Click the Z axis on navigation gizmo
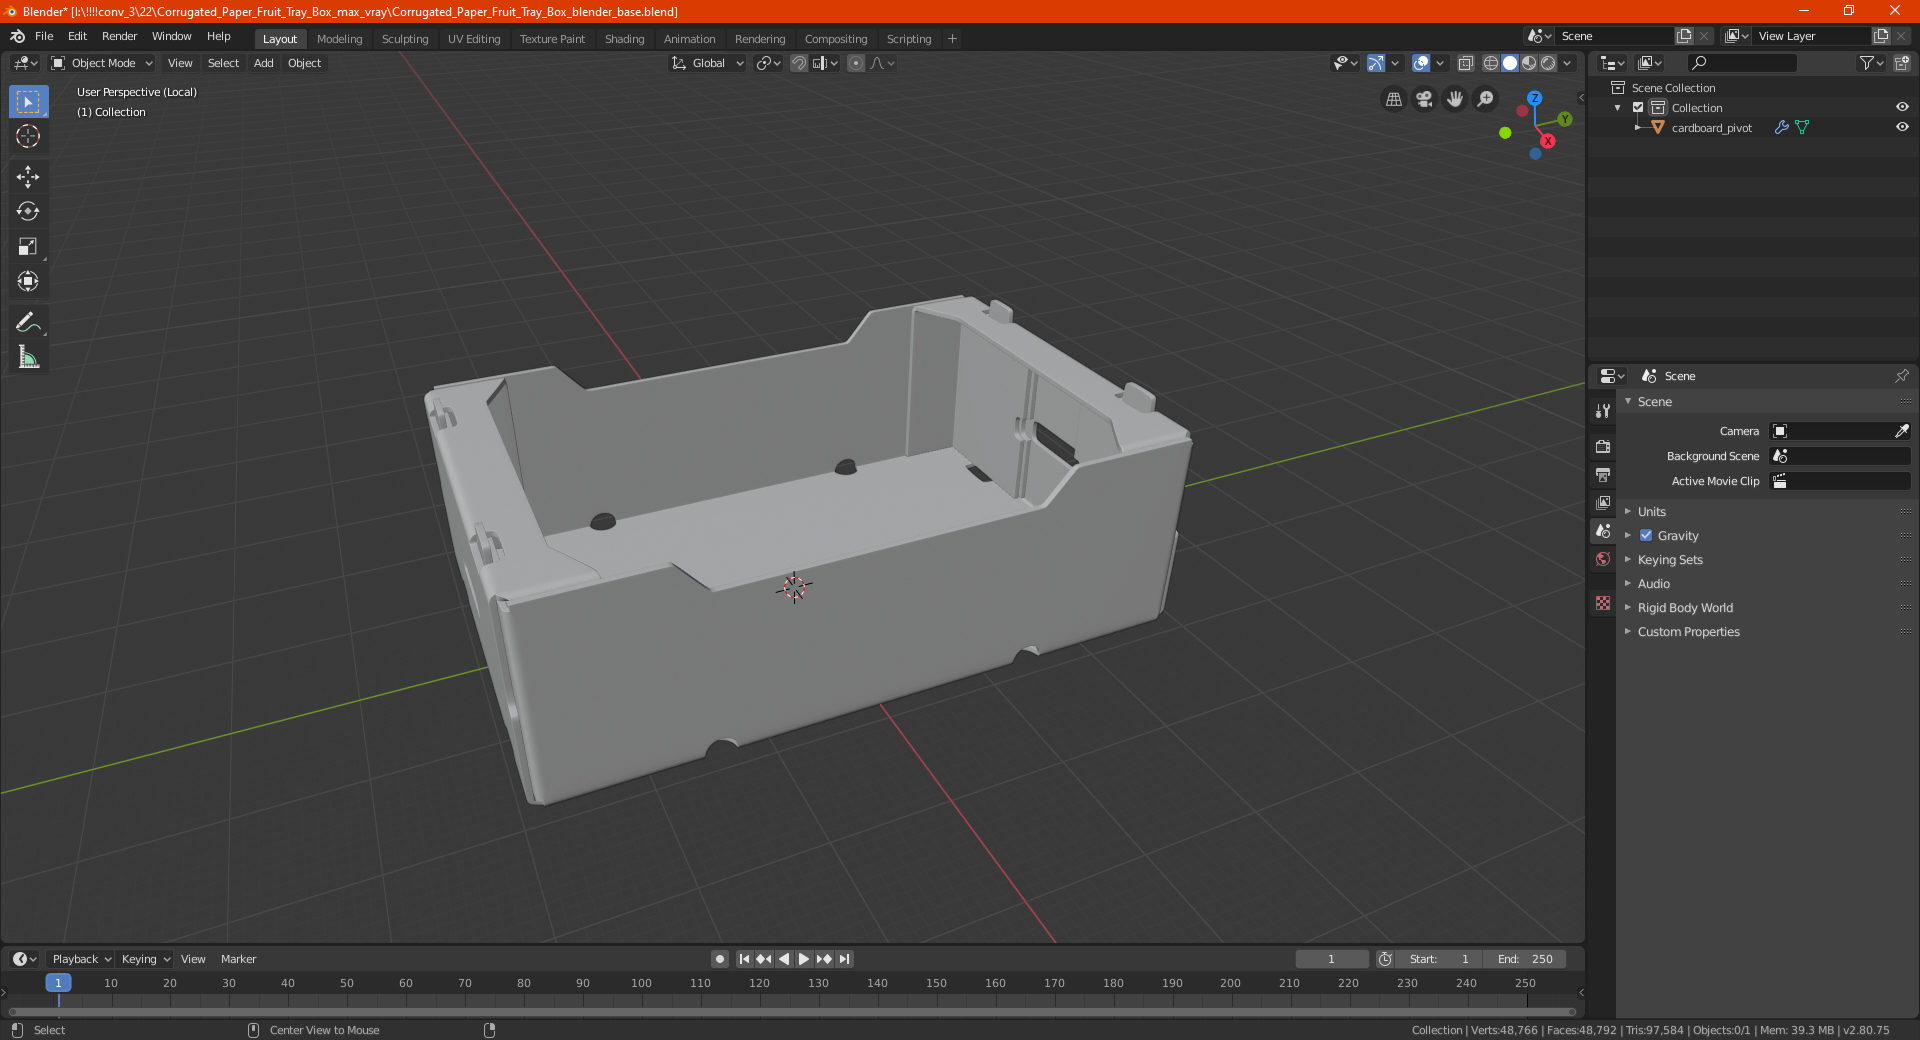Viewport: 1920px width, 1040px height. [x=1534, y=98]
